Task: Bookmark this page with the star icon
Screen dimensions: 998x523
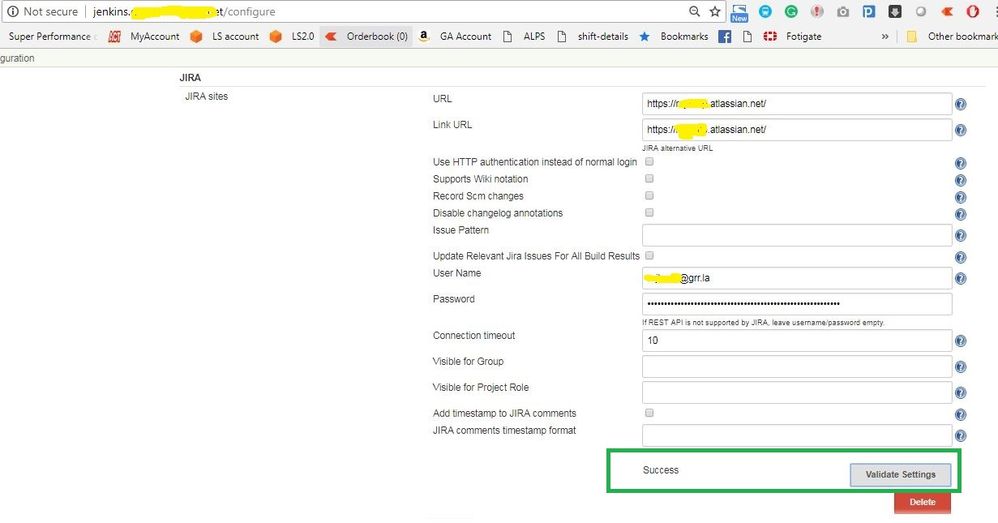Action: coord(715,11)
